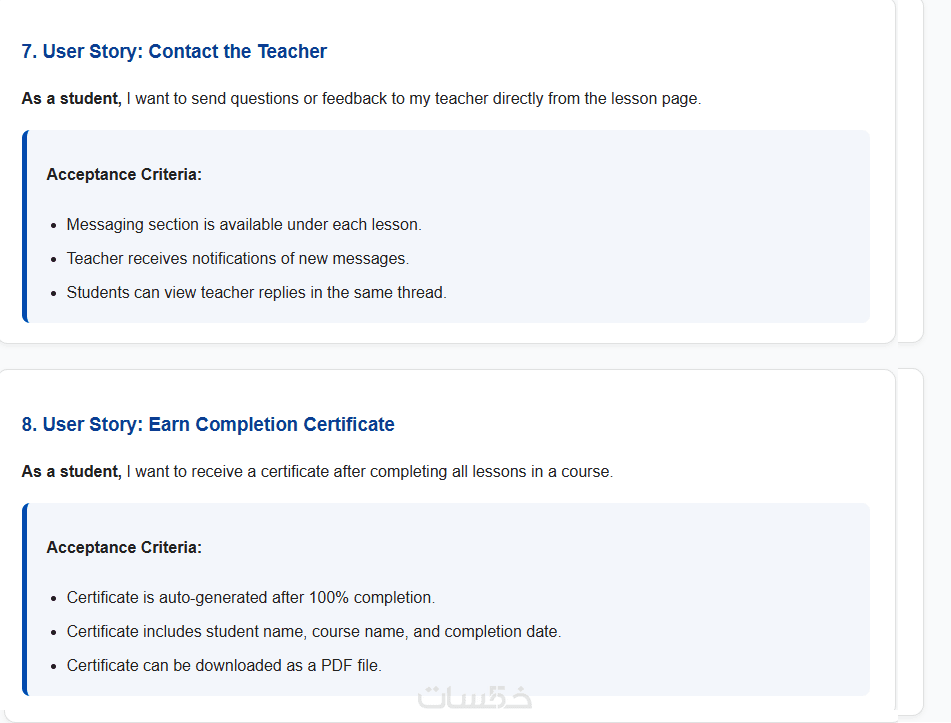Viewport: 951px width, 723px height.
Task: Click the Khamsat watermark logo at the bottom
Action: (474, 697)
